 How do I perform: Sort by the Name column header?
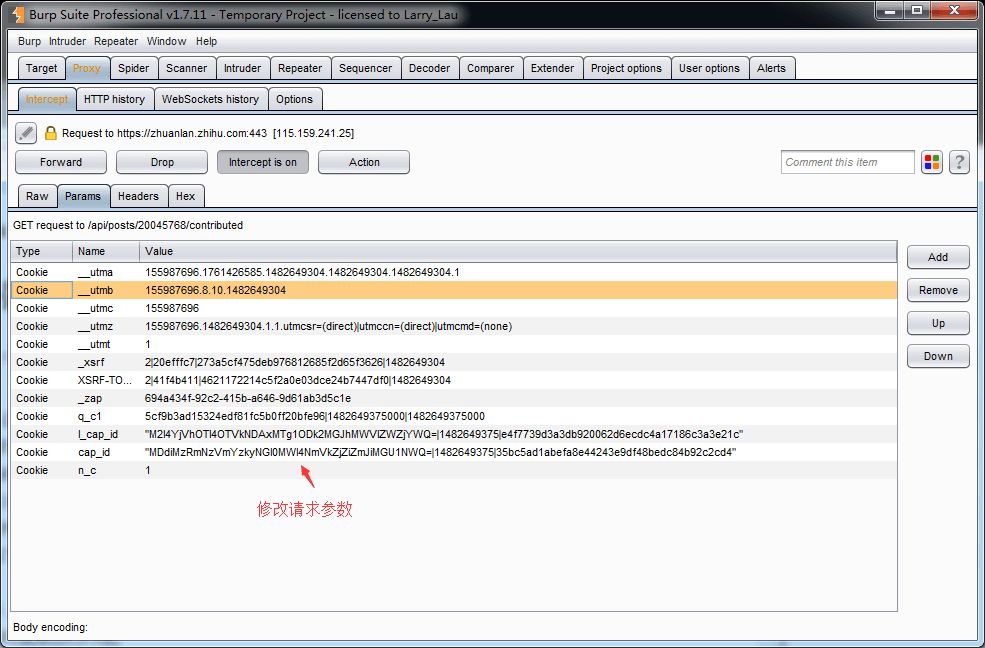[106, 251]
